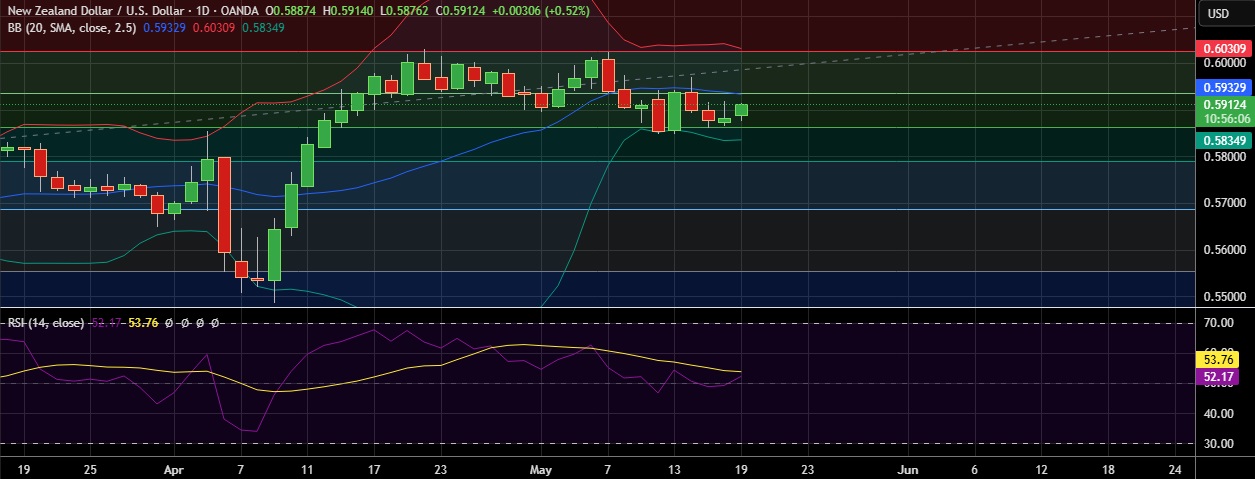This screenshot has width=1255, height=479.
Task: Click the red upper band price label 0.60309
Action: pos(1225,48)
